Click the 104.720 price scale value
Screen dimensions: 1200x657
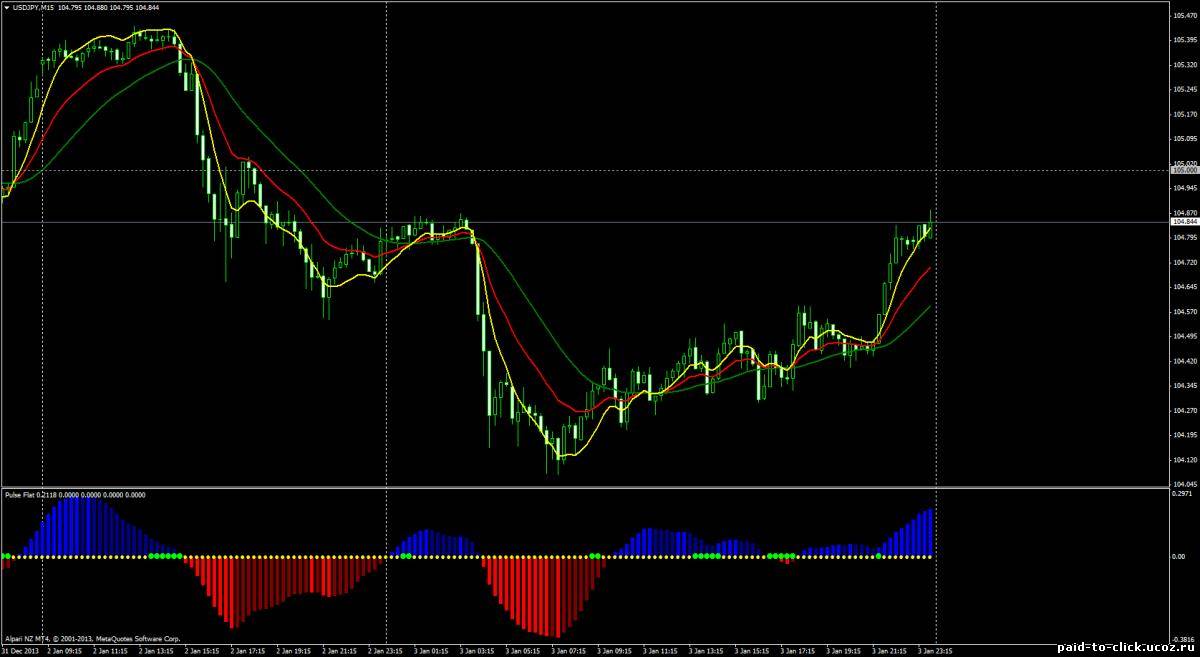[1184, 262]
